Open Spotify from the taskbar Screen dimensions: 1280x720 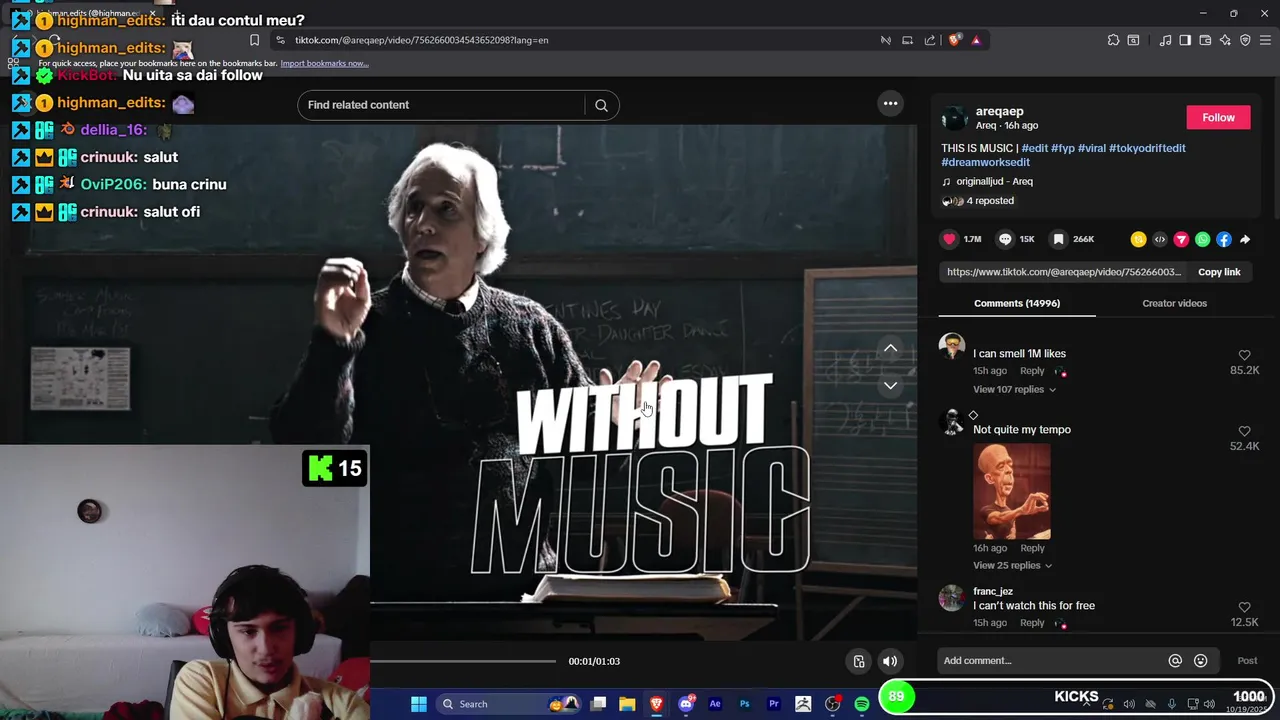[x=861, y=704]
